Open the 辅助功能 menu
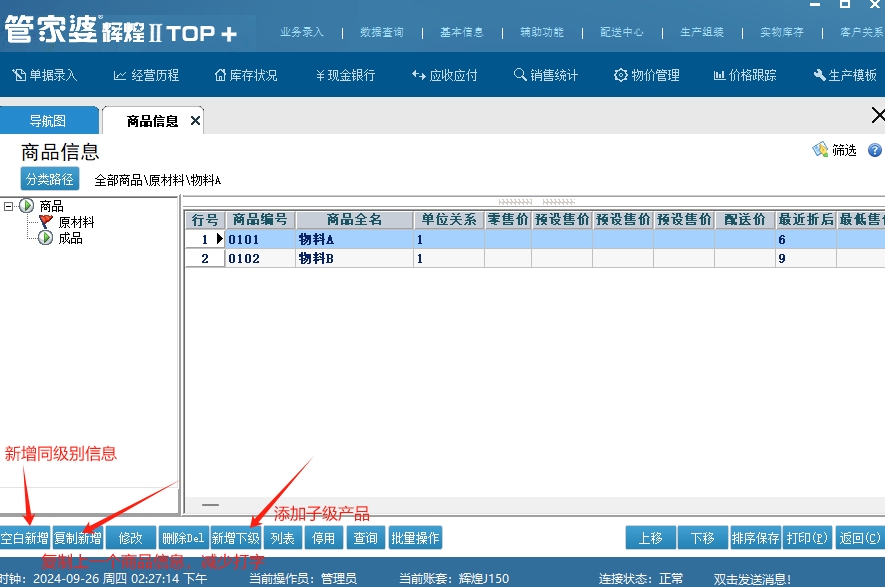Viewport: 885px width, 587px height. (542, 32)
